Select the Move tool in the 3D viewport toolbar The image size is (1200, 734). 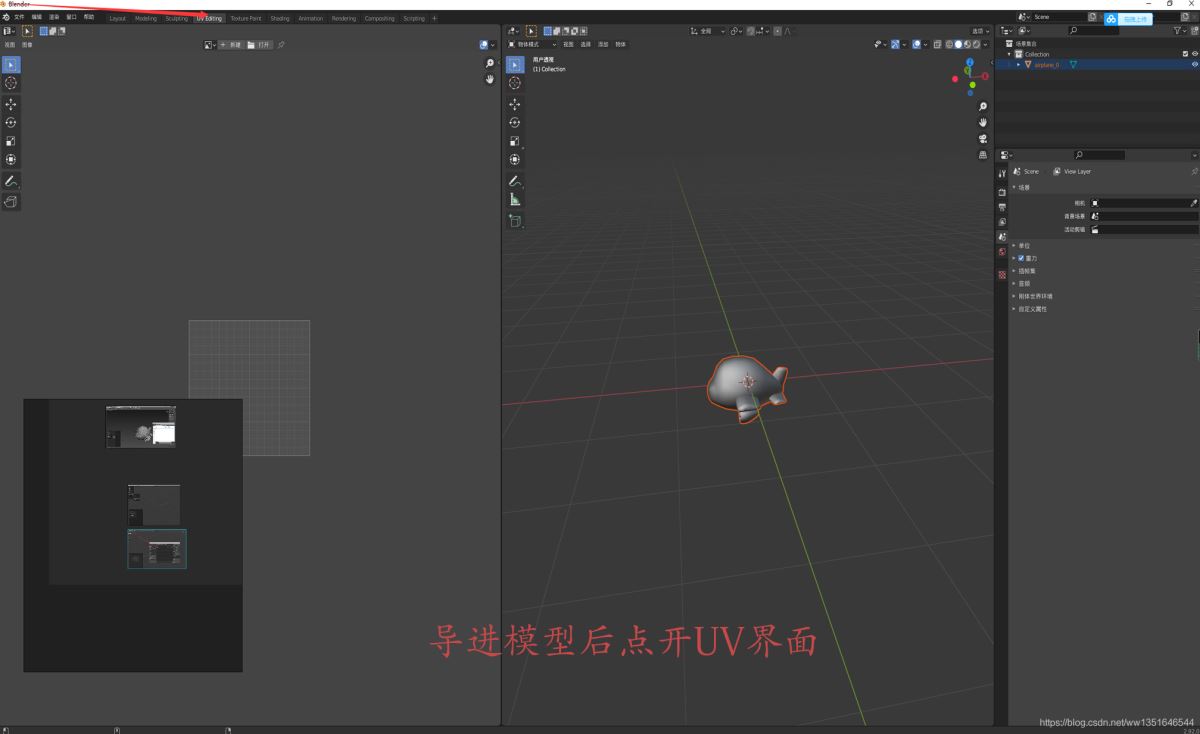point(514,101)
